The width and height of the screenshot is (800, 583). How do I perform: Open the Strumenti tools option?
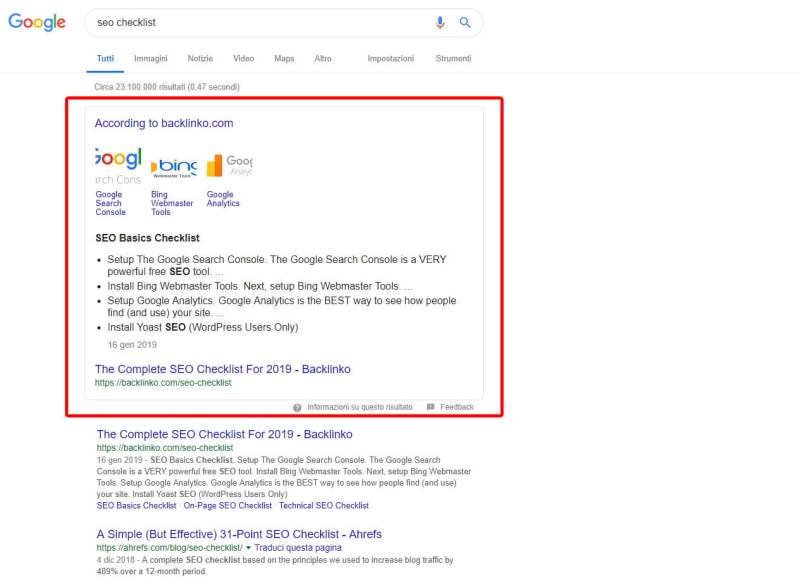[x=453, y=59]
